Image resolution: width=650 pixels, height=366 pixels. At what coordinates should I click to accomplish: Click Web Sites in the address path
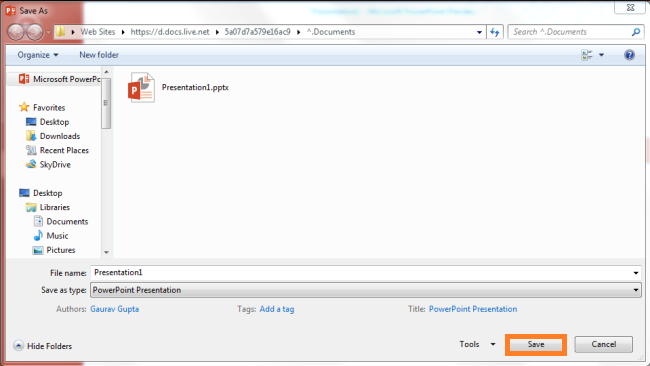tap(98, 32)
